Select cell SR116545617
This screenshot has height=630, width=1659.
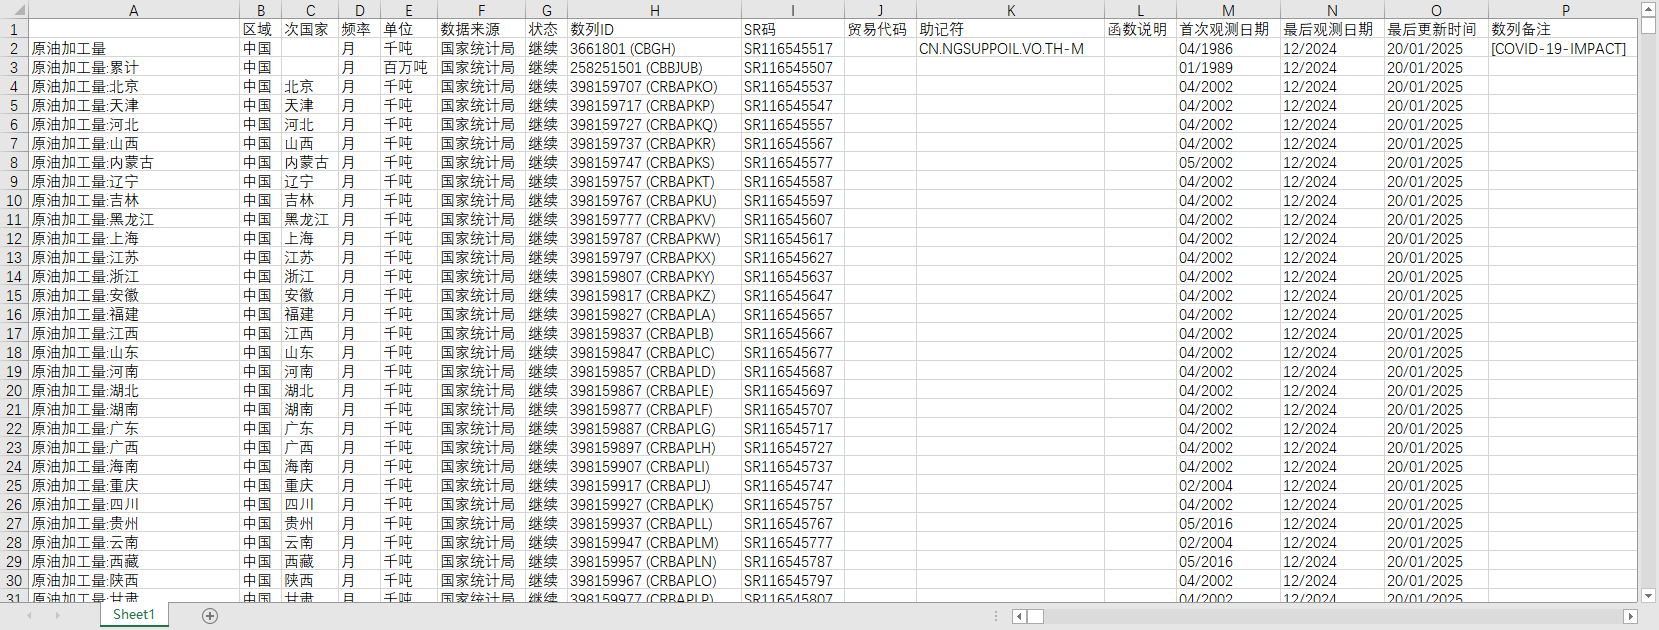tap(792, 238)
